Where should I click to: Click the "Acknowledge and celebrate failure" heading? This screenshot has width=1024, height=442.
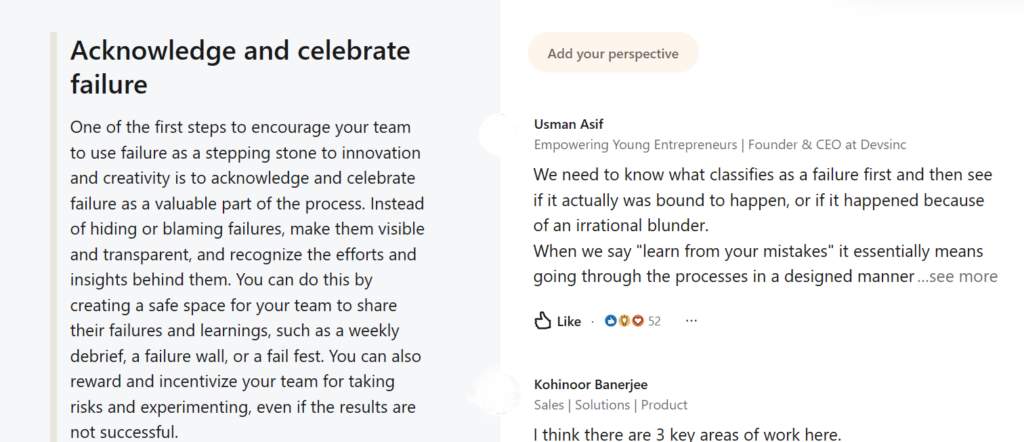point(240,67)
